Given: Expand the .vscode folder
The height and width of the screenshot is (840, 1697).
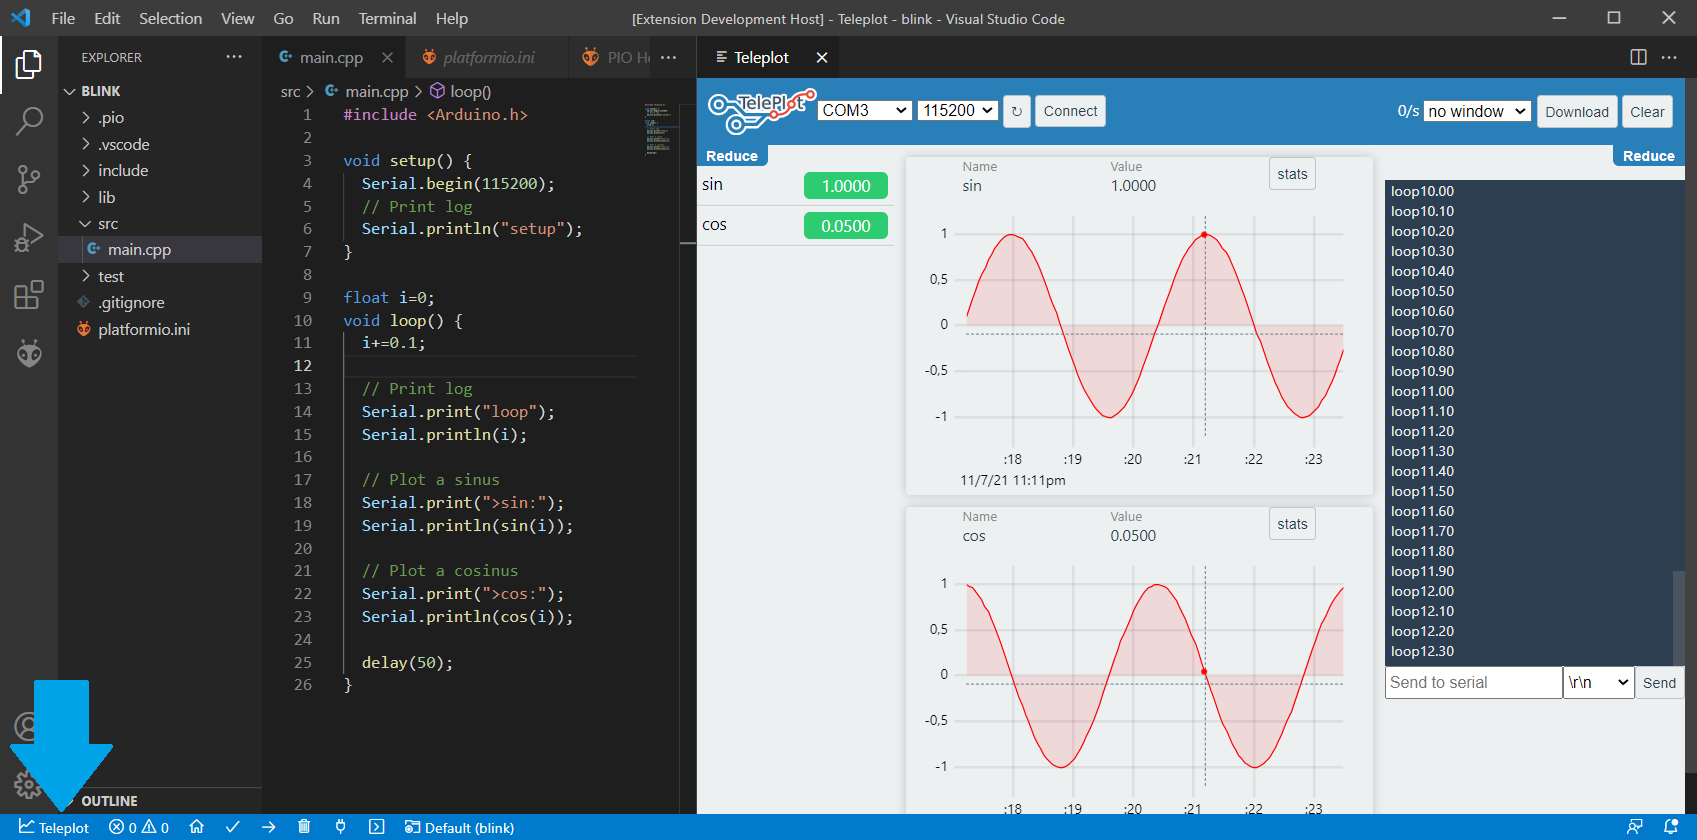Looking at the screenshot, I should coord(160,144).
